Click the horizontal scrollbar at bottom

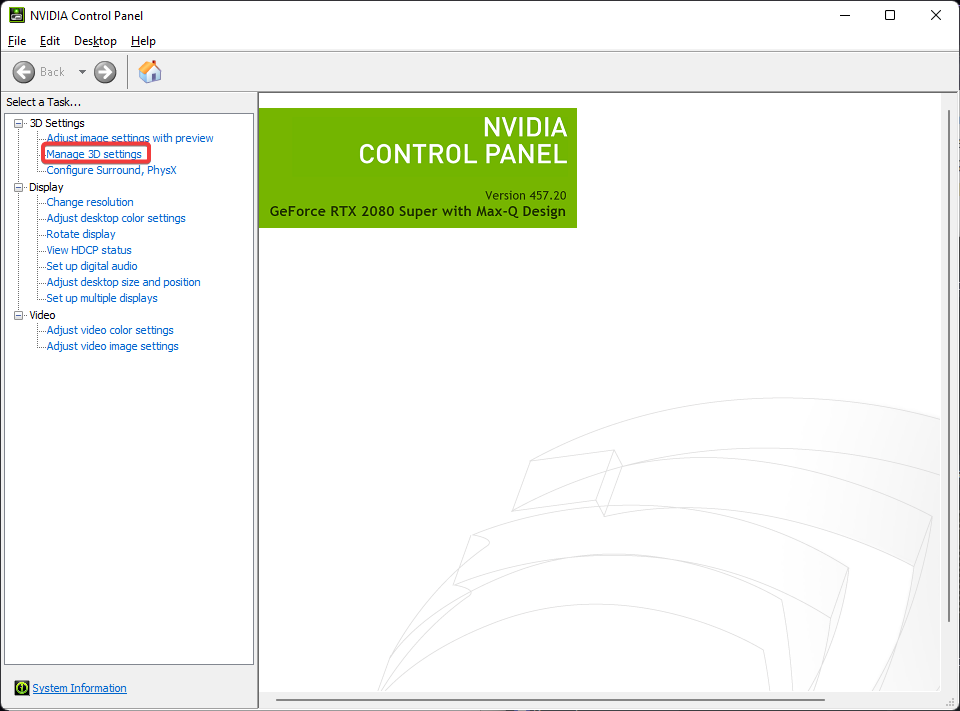[549, 699]
